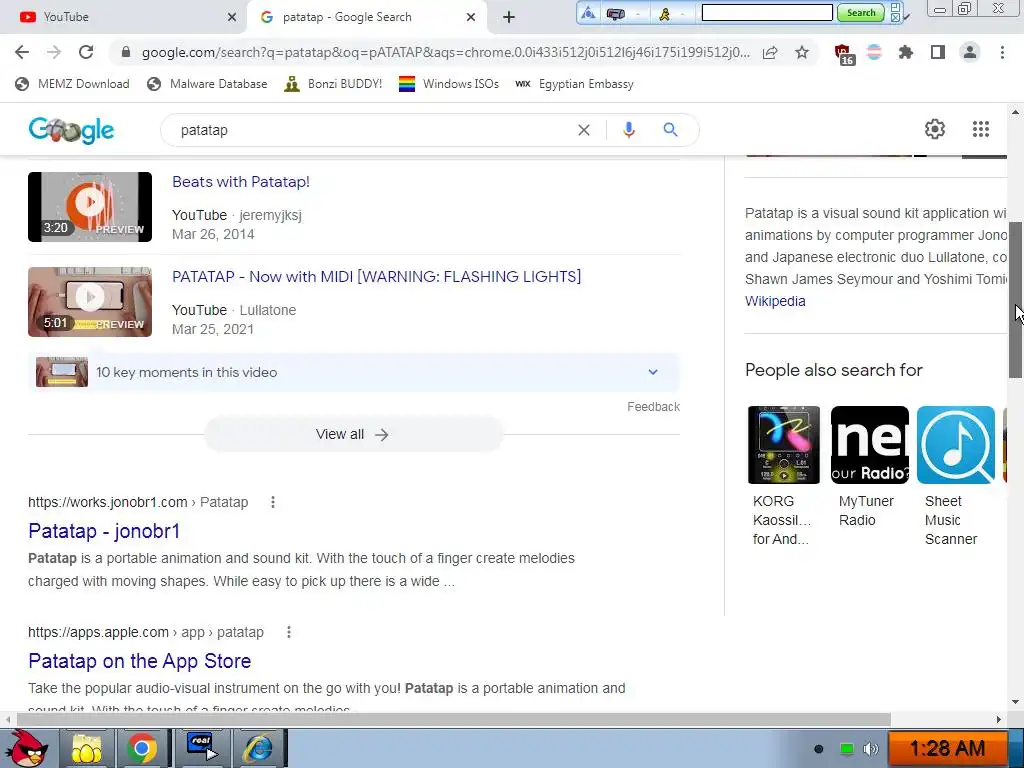Viewport: 1024px width, 768px height.
Task: Open Chrome's three-dot menu
Action: click(x=1002, y=52)
